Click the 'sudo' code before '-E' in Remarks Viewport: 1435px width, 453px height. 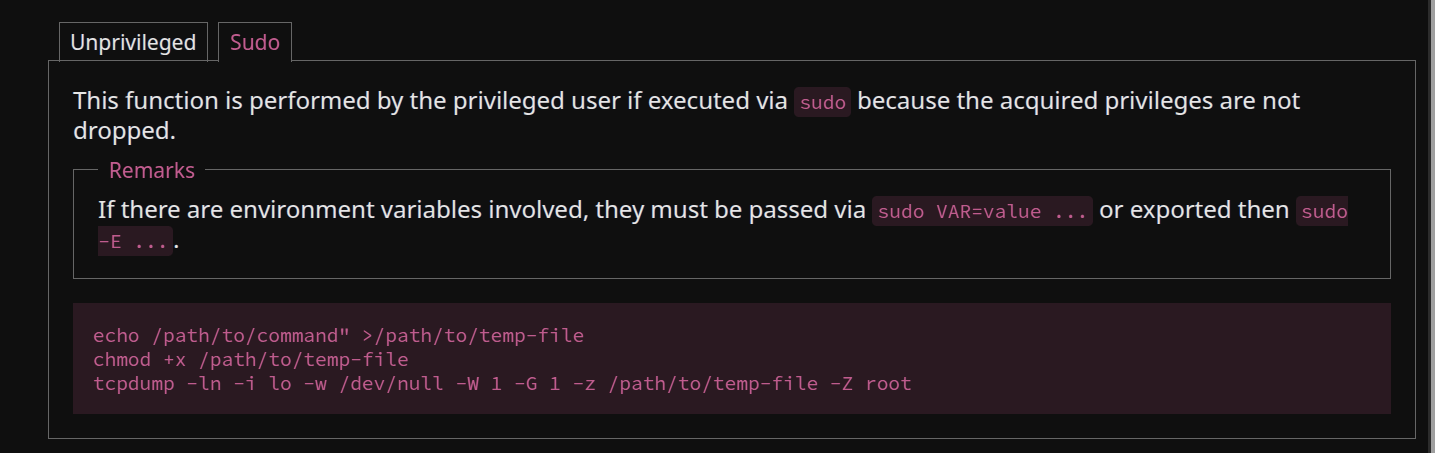1322,212
